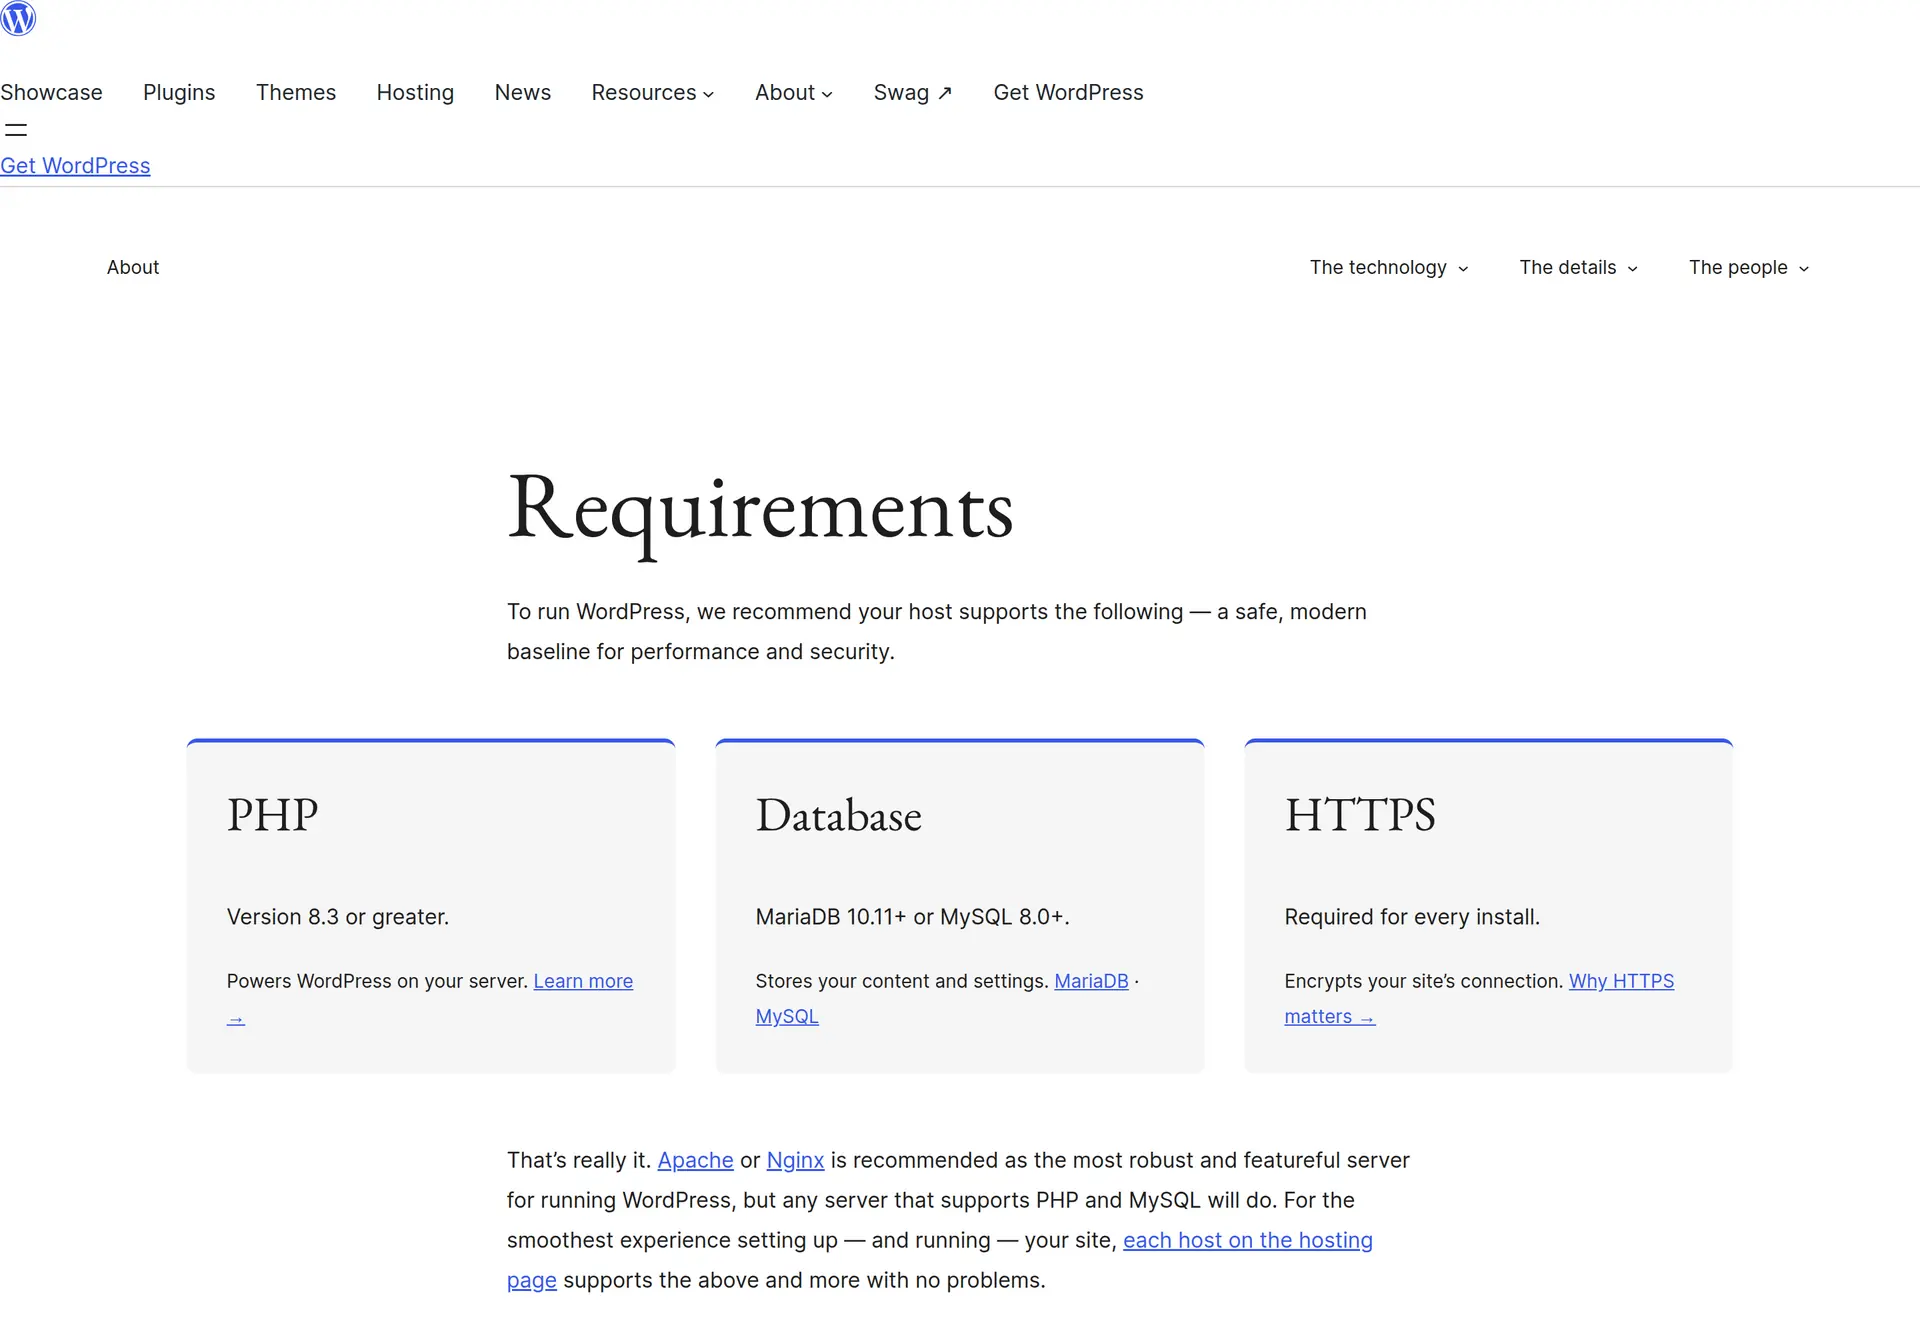Expand The technology submenu
This screenshot has width=1920, height=1333.
1389,267
